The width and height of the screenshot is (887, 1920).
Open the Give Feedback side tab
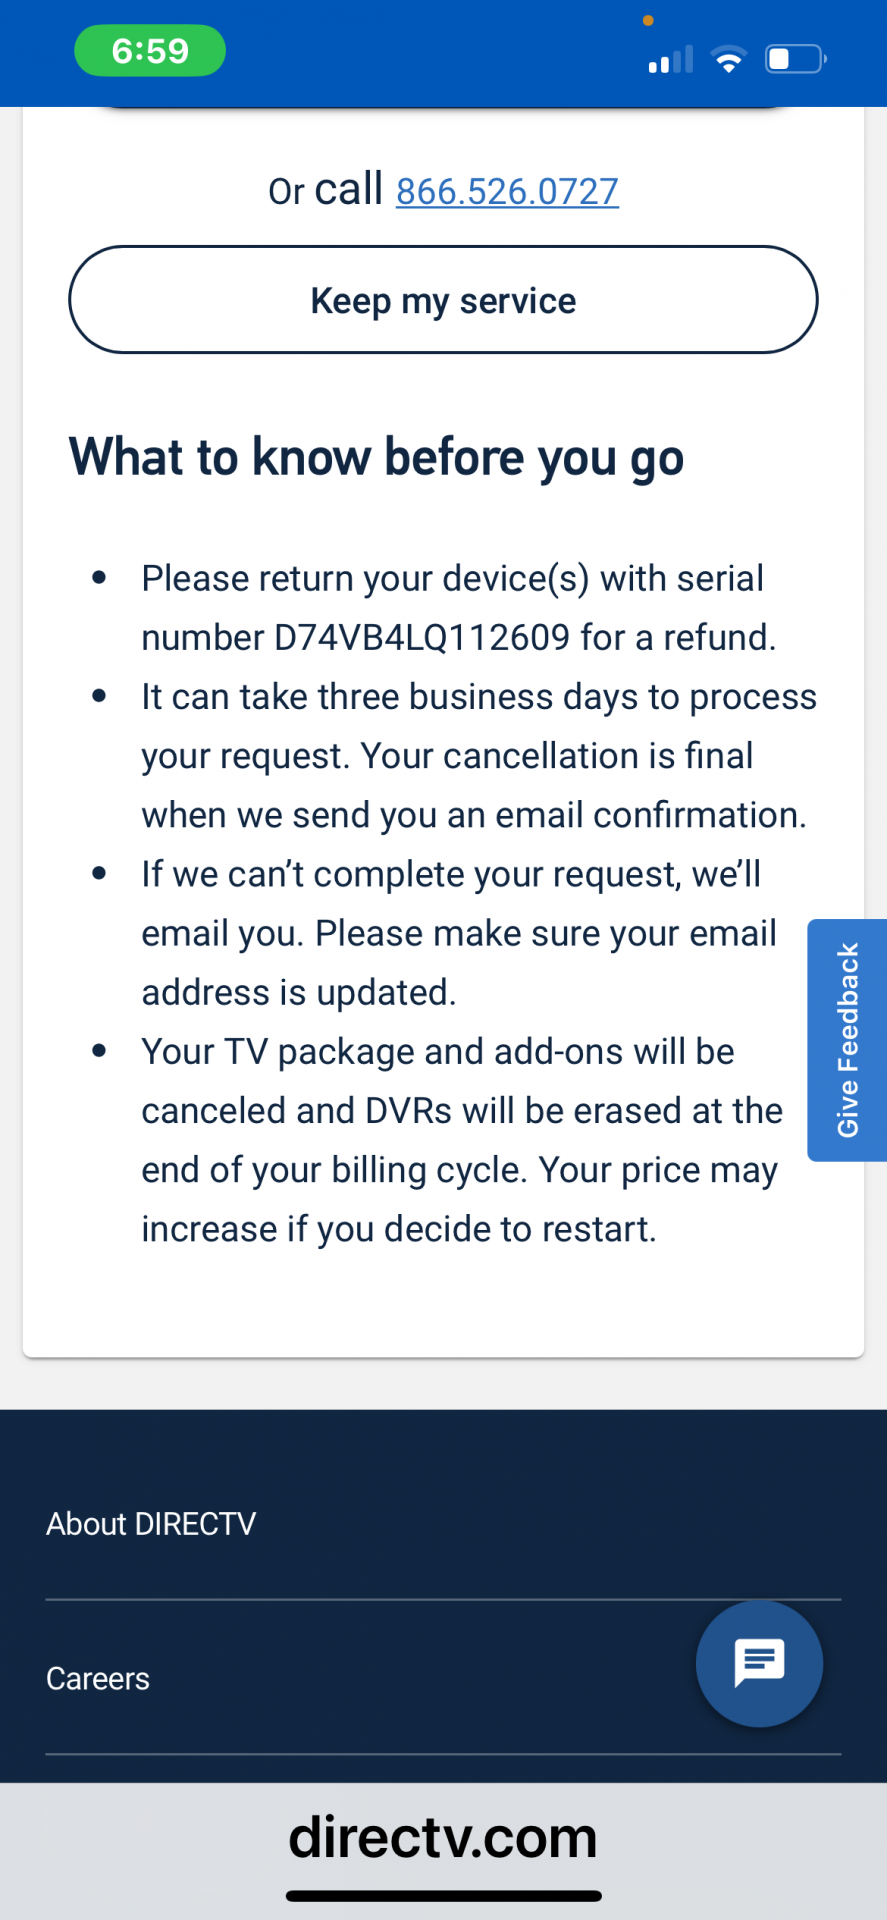coord(847,1040)
